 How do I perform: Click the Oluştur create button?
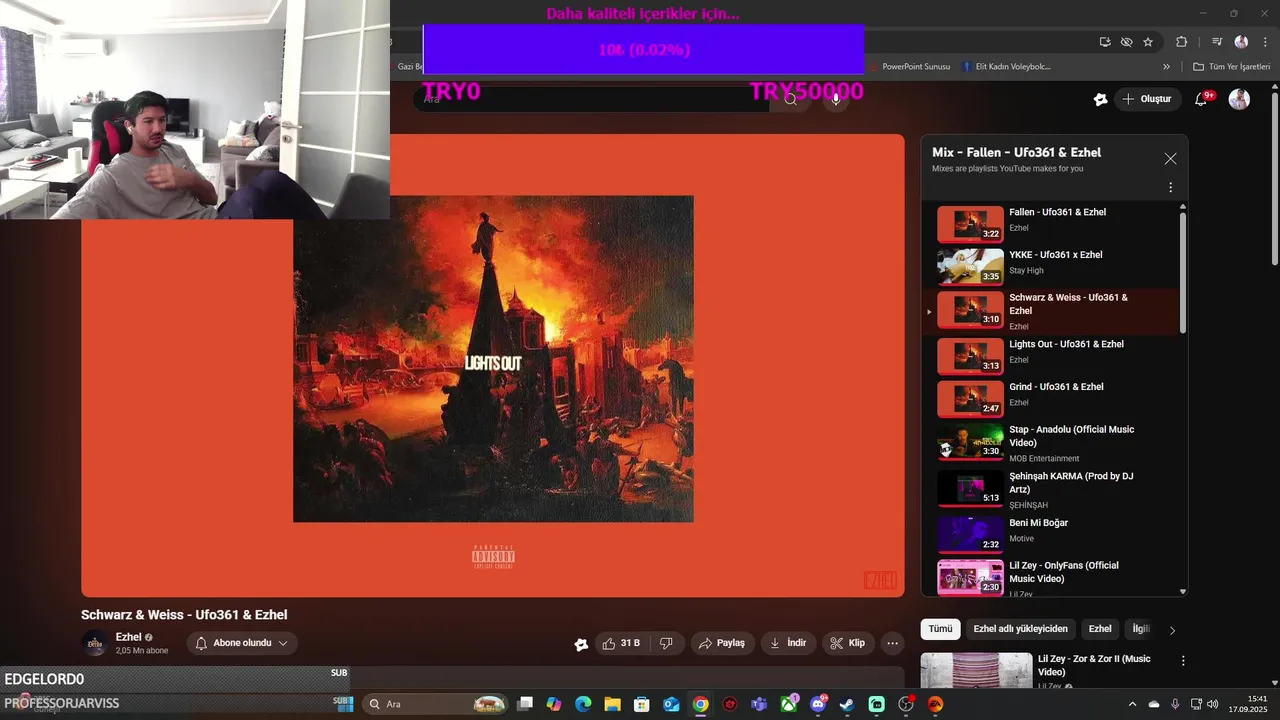1147,99
